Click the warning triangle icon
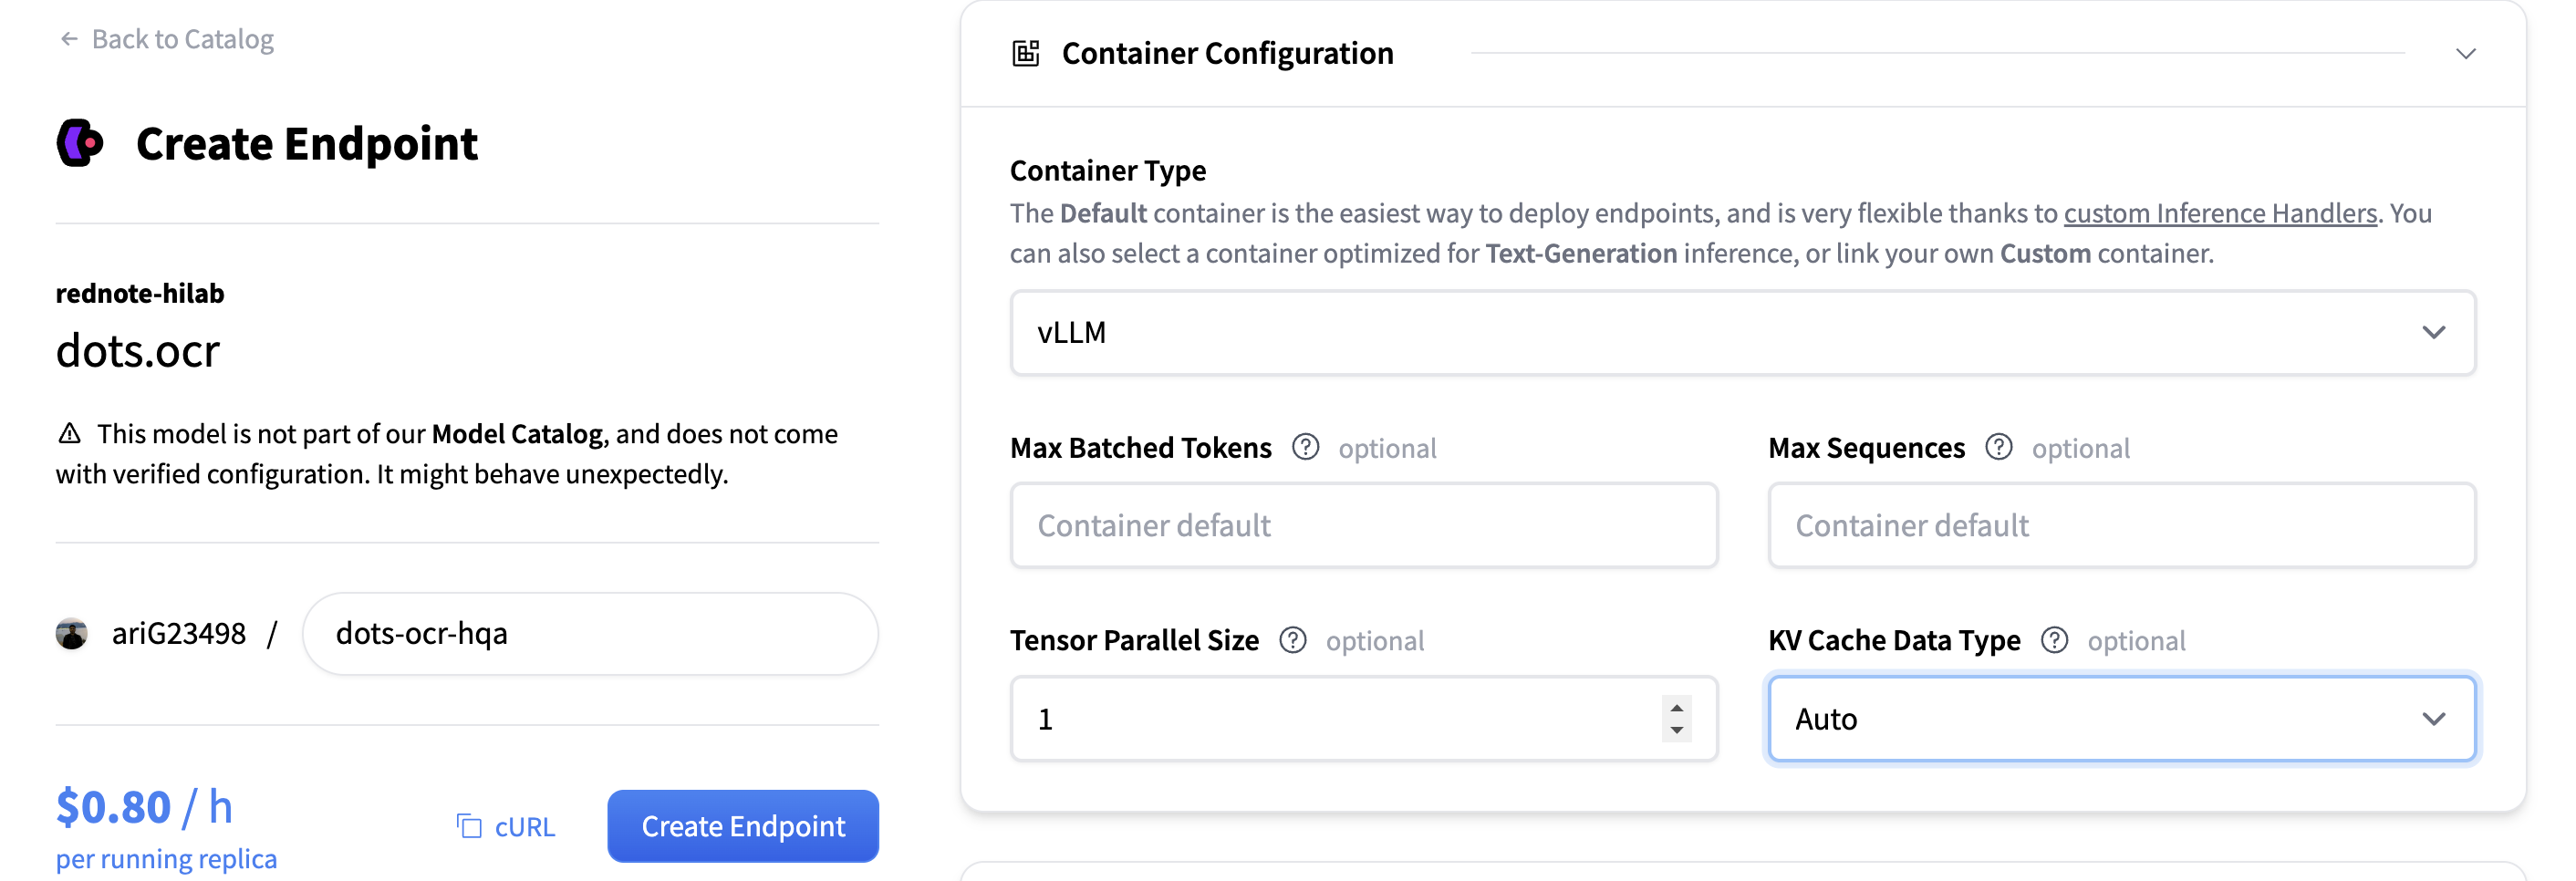2576x881 pixels. (69, 432)
